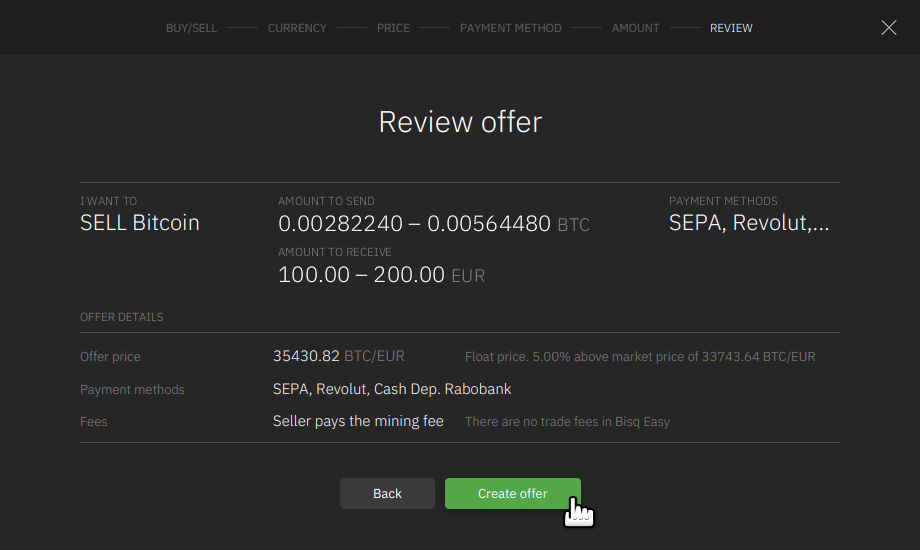Click the float price description text
The width and height of the screenshot is (920, 550).
click(x=640, y=357)
